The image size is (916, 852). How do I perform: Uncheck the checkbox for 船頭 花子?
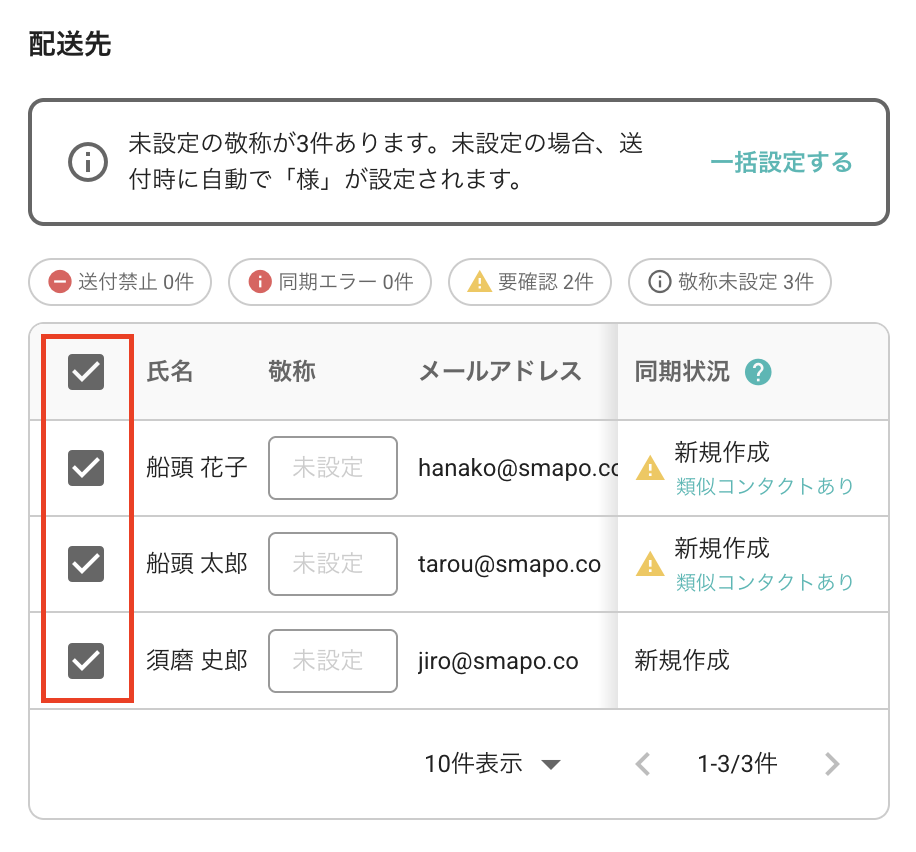(86, 467)
